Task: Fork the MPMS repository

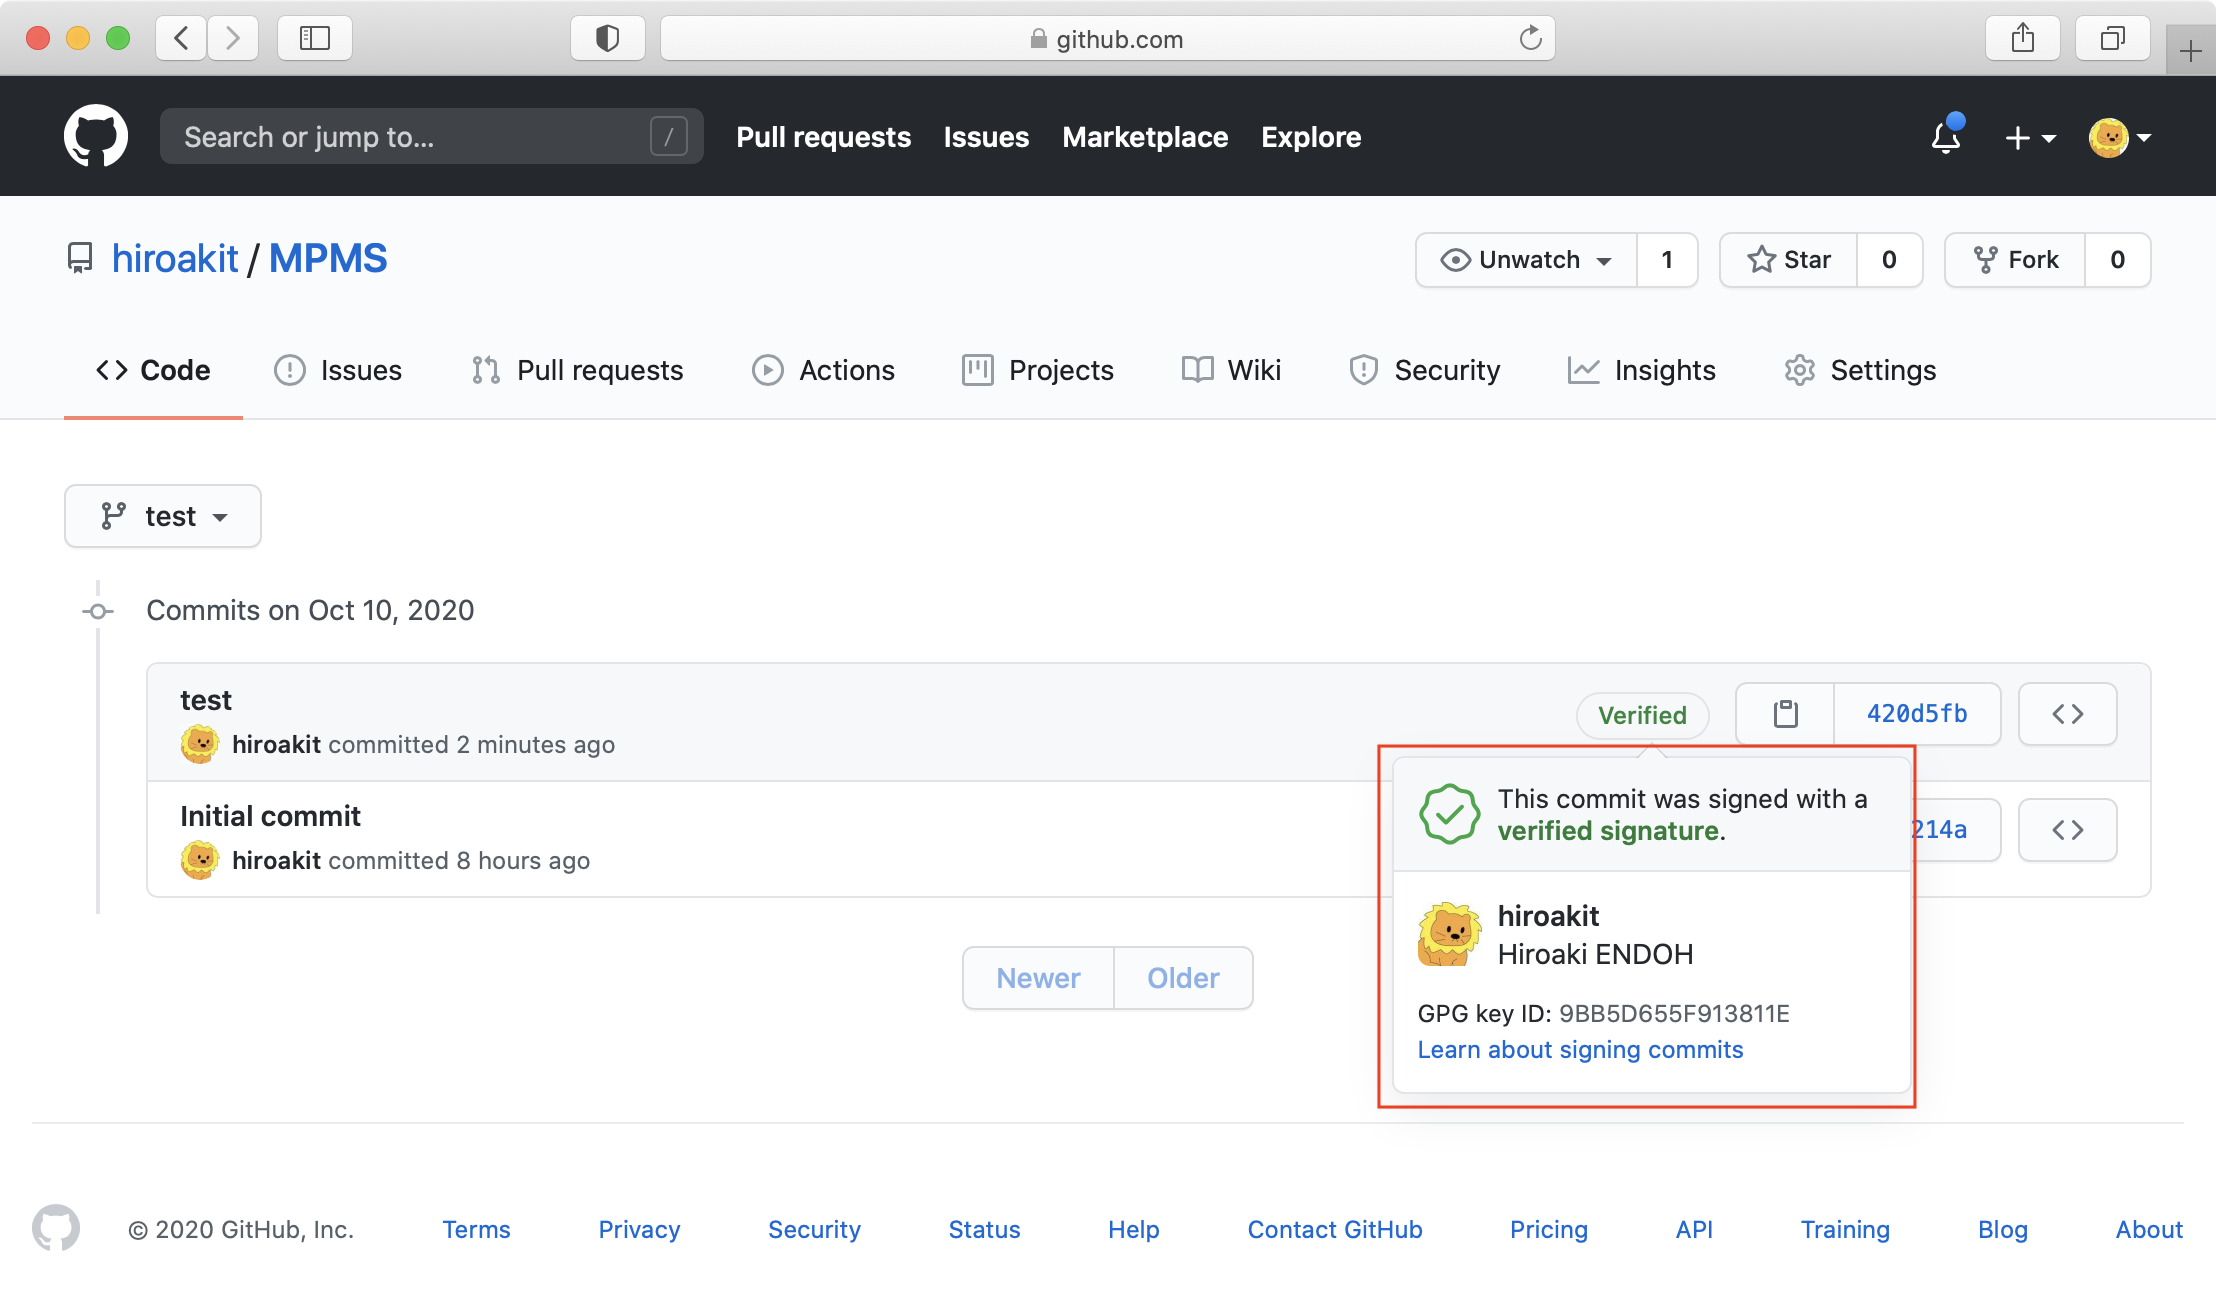Action: coord(2016,260)
